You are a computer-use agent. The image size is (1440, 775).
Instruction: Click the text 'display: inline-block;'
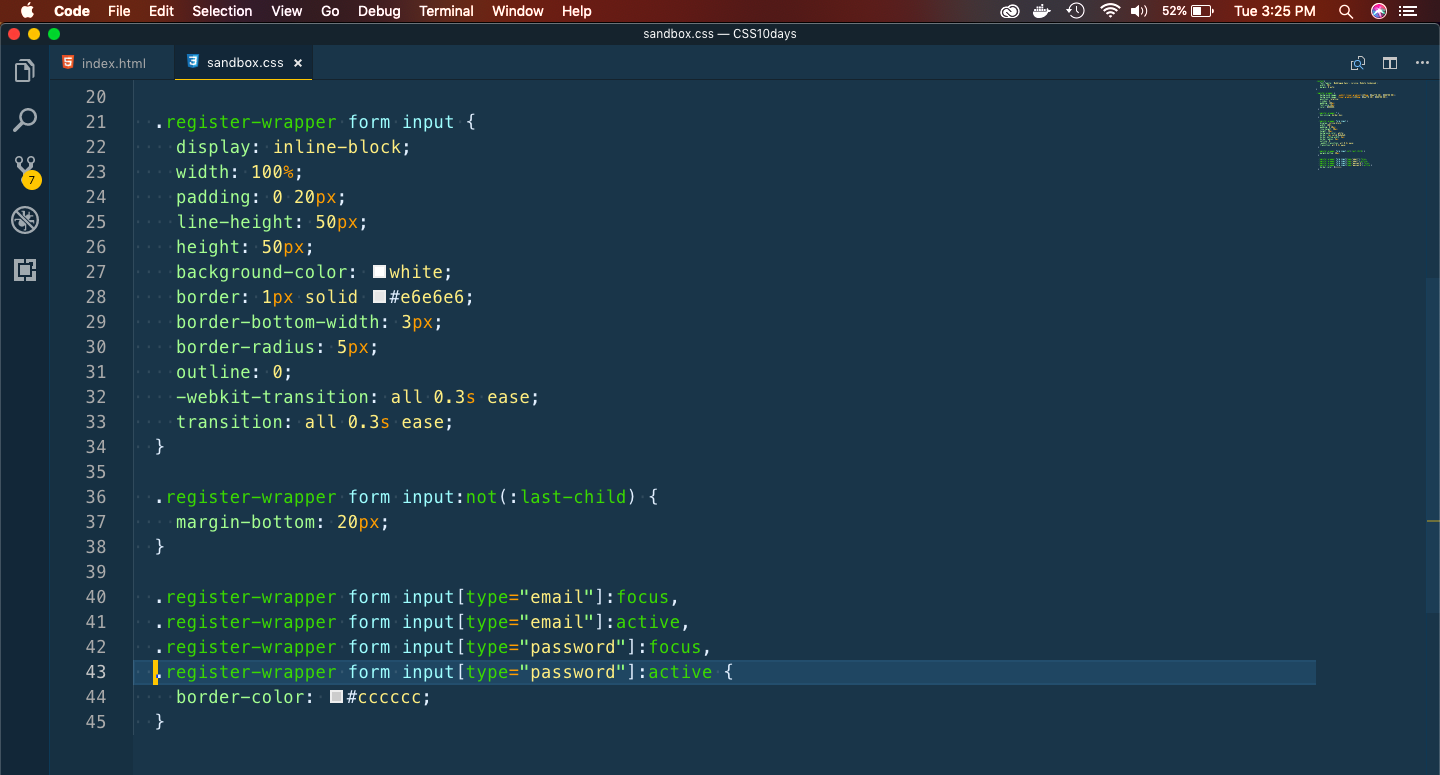click(x=293, y=147)
